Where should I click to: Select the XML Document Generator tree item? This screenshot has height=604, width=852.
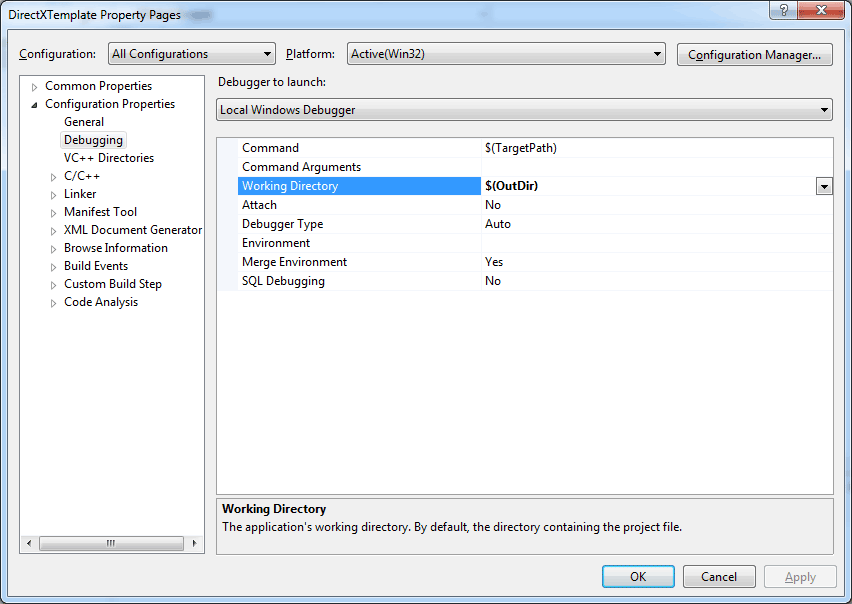(133, 229)
